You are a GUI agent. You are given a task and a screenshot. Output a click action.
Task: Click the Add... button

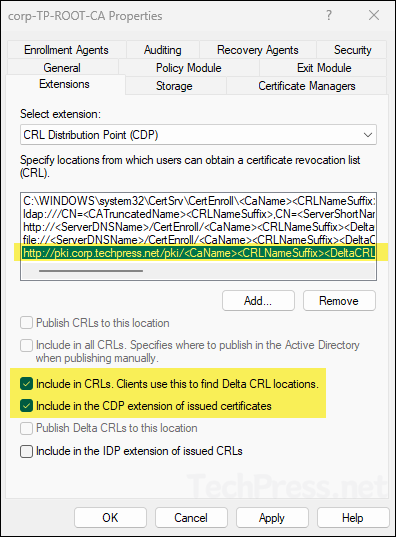click(258, 301)
